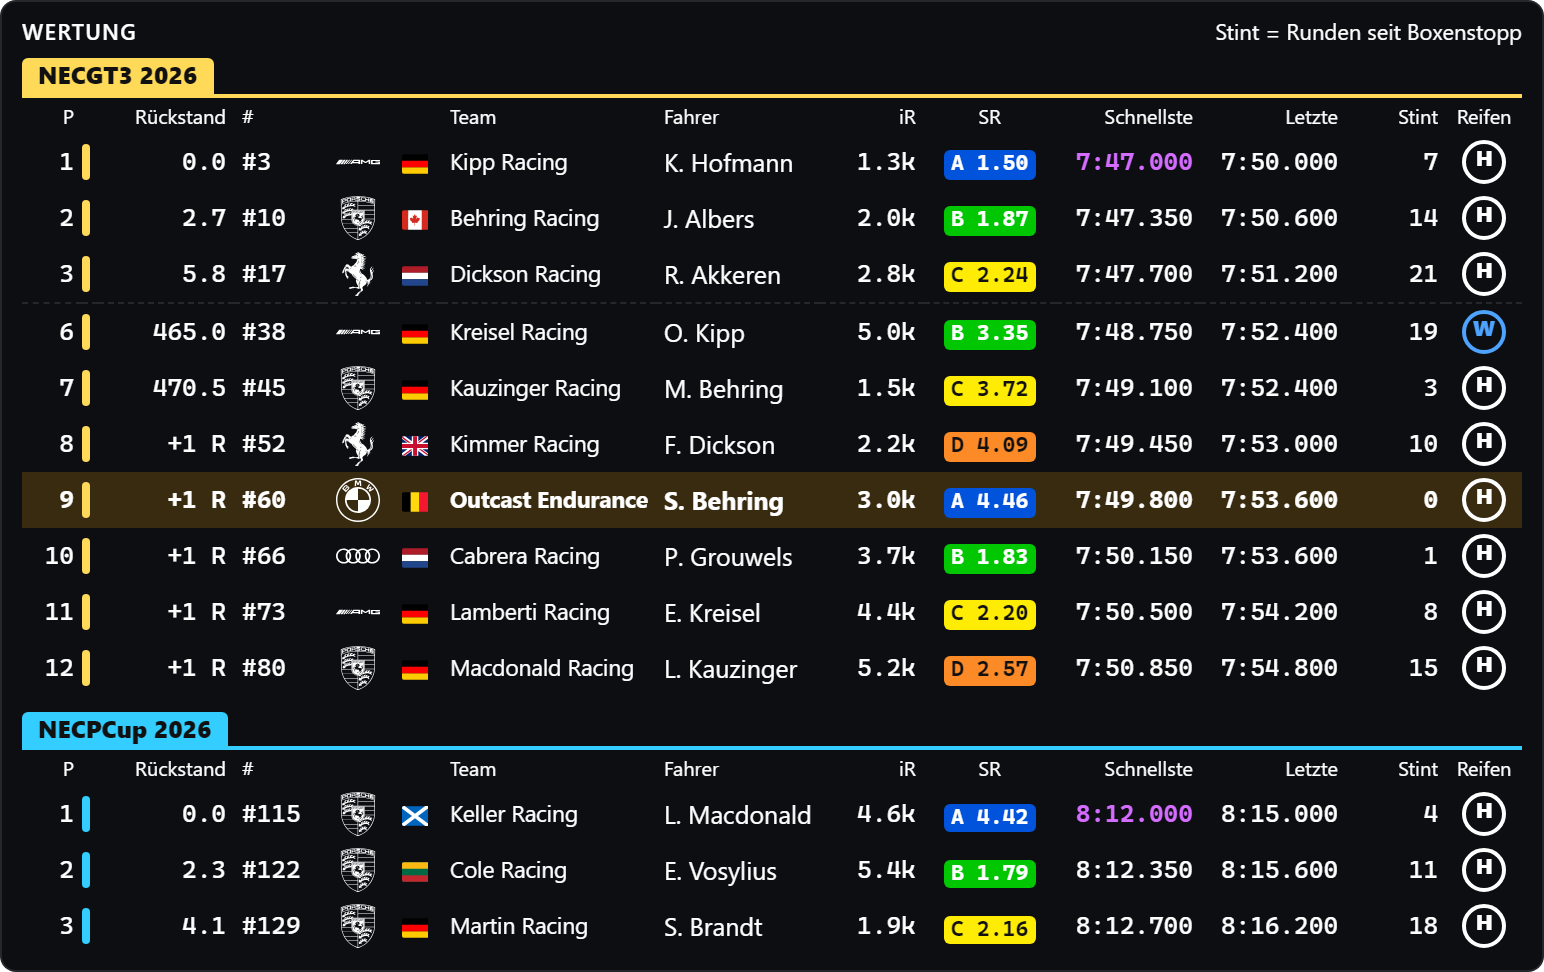Image resolution: width=1544 pixels, height=972 pixels.
Task: Click the Lithuanian flag for Cole Racing
Action: pyautogui.click(x=415, y=871)
